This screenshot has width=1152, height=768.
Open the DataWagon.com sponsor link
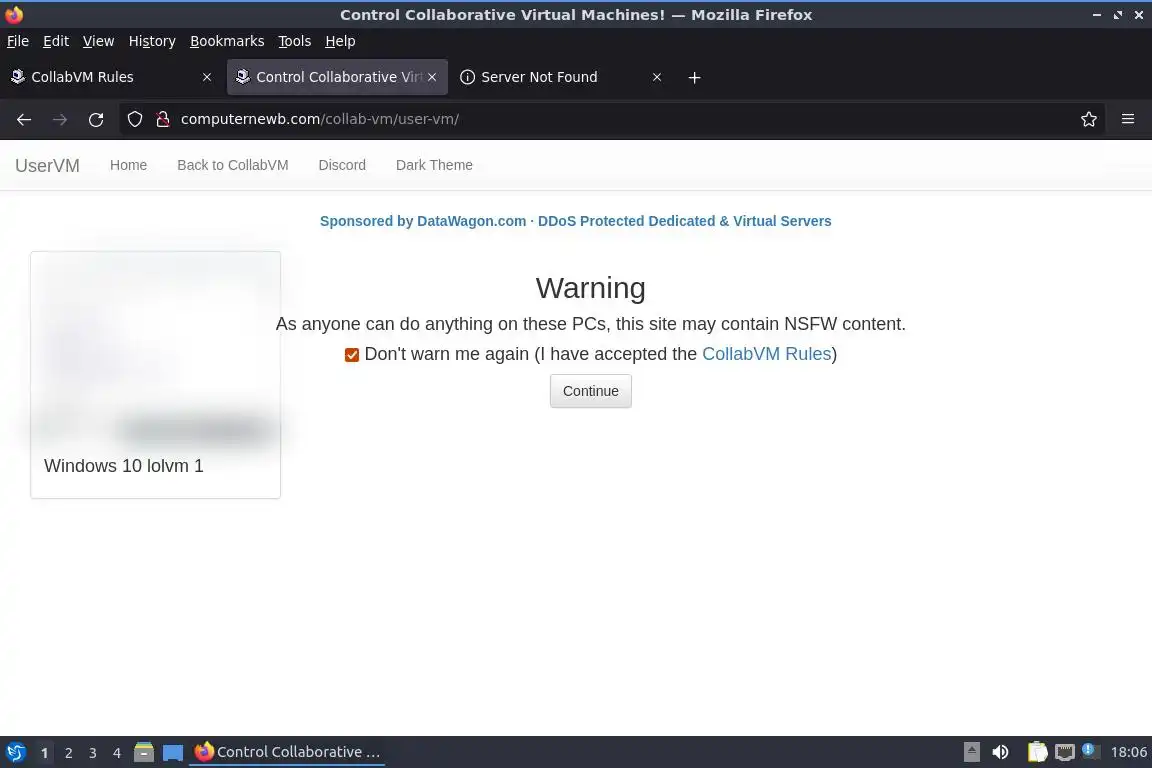(575, 221)
